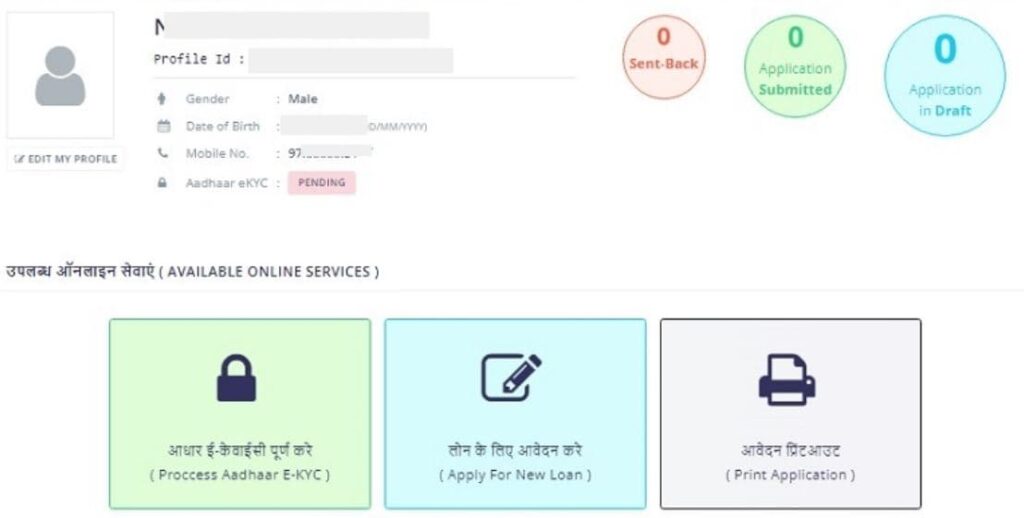Click the printer icon for Print Application

click(x=788, y=378)
